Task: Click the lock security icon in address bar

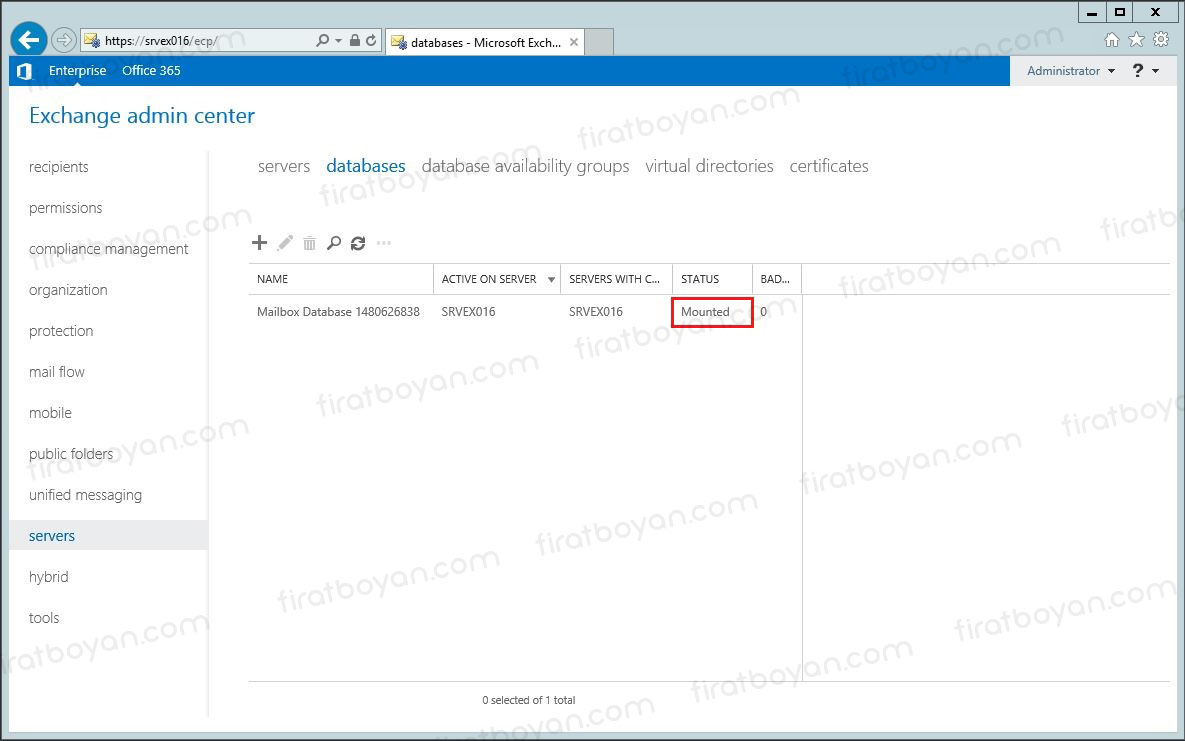Action: pyautogui.click(x=354, y=40)
